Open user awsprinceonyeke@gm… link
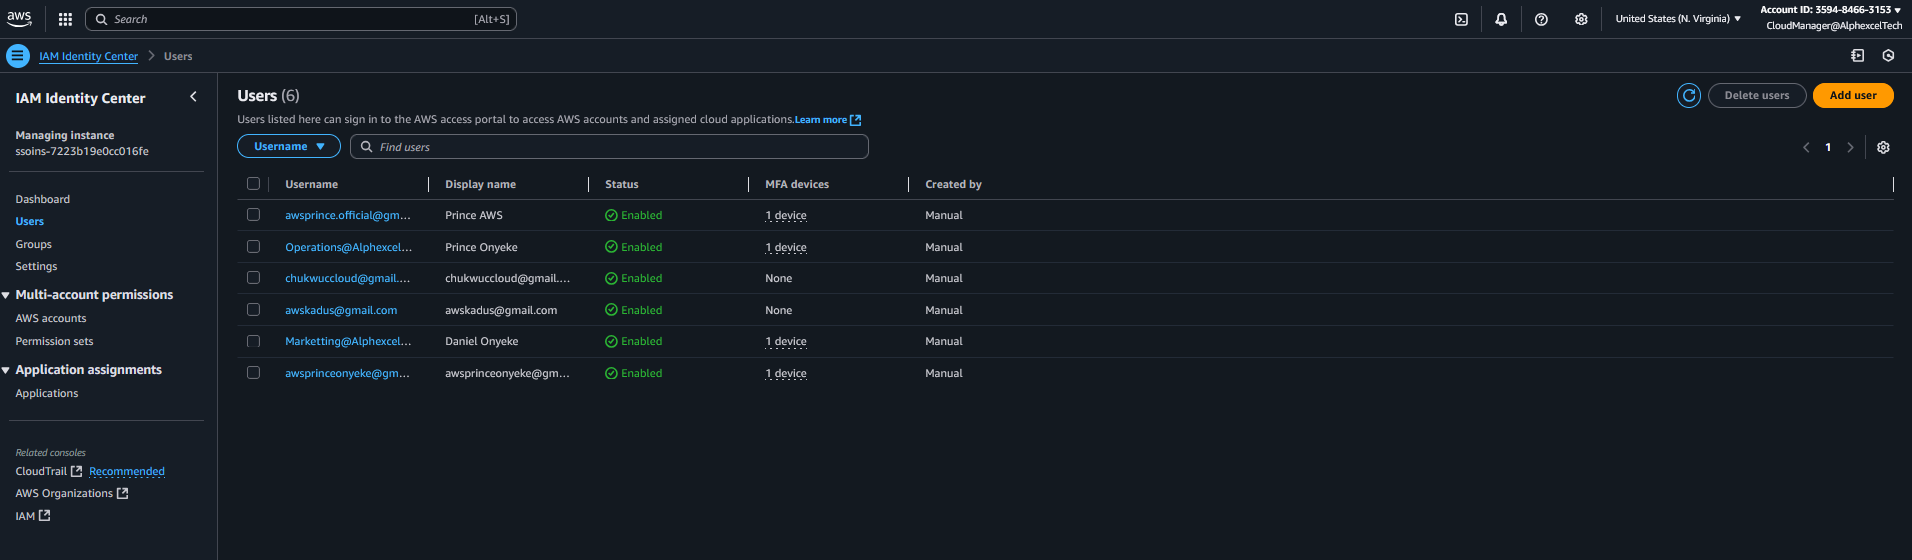1912x560 pixels. [347, 373]
